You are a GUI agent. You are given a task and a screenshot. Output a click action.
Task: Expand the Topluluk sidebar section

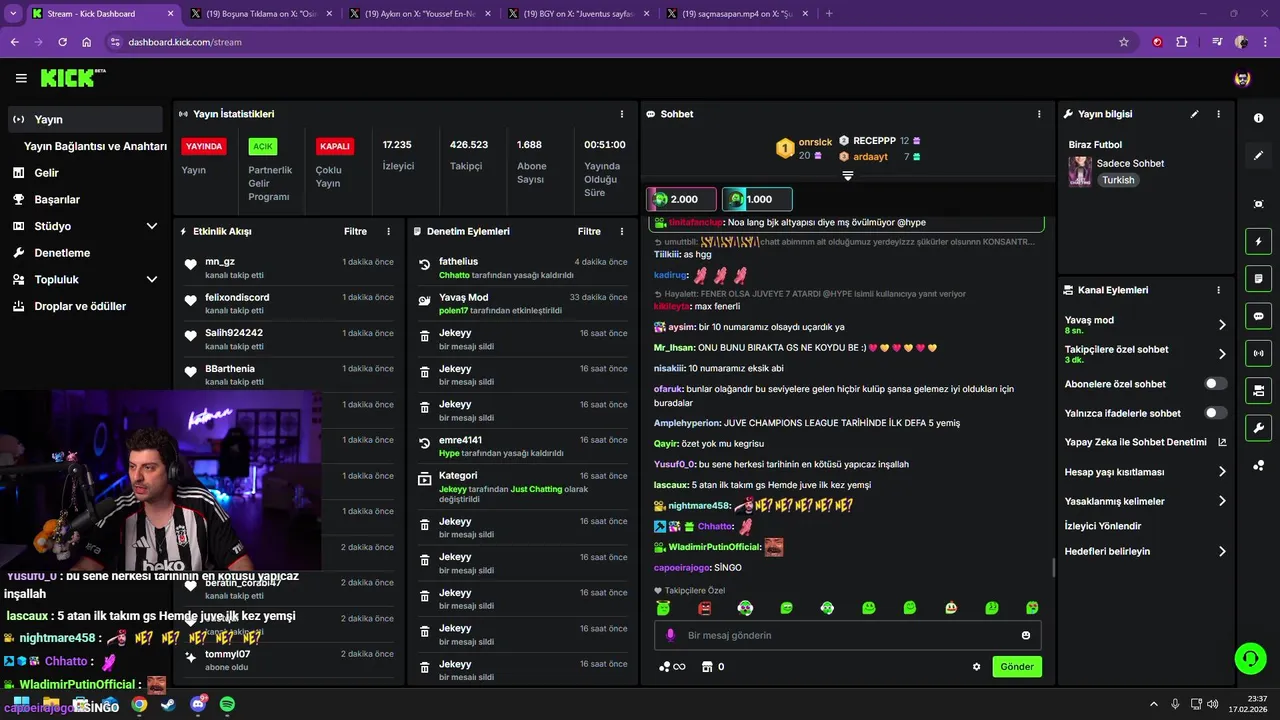click(x=152, y=280)
